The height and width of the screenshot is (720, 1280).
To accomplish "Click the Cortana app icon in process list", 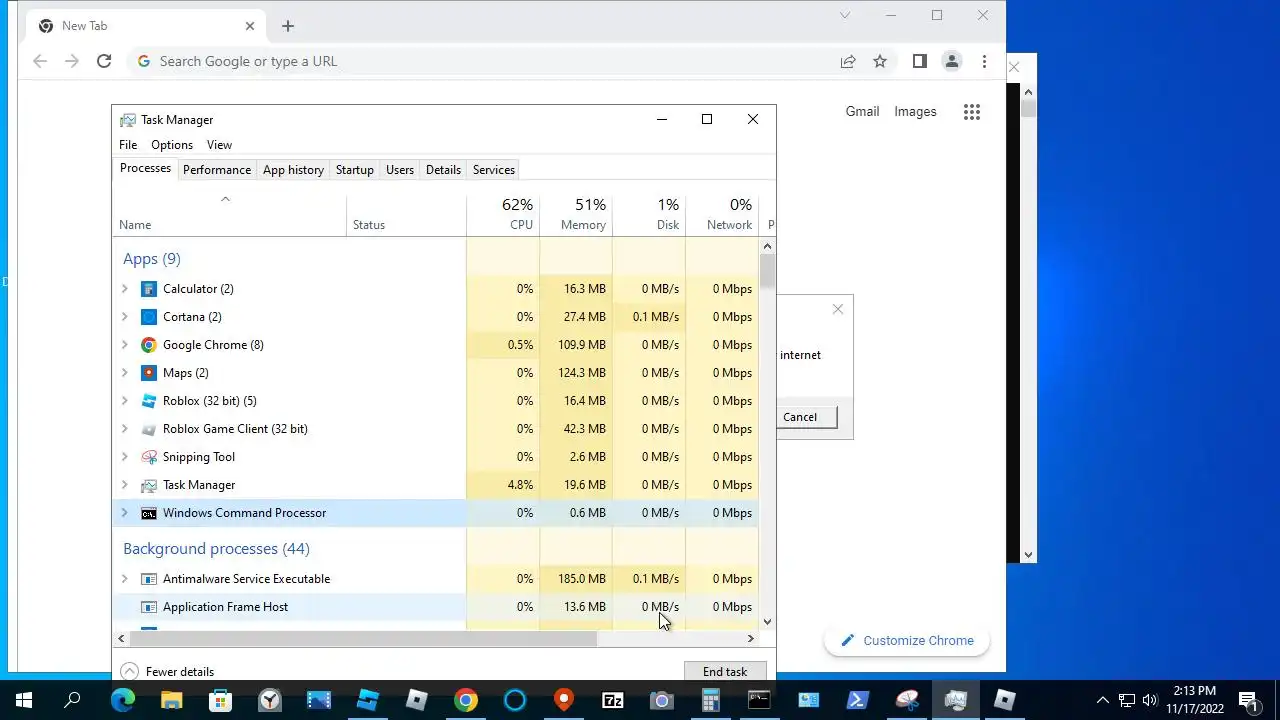I will (x=149, y=317).
